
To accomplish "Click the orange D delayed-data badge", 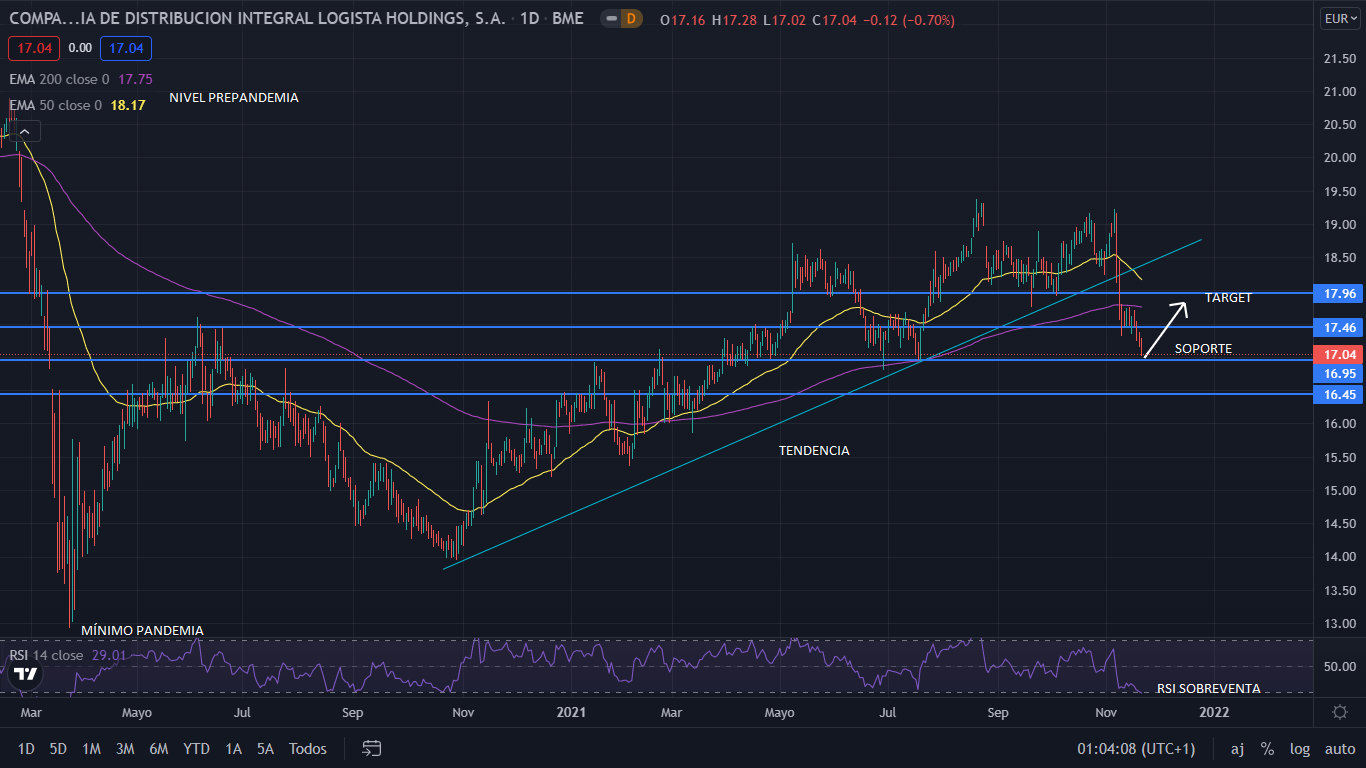I will 630,19.
